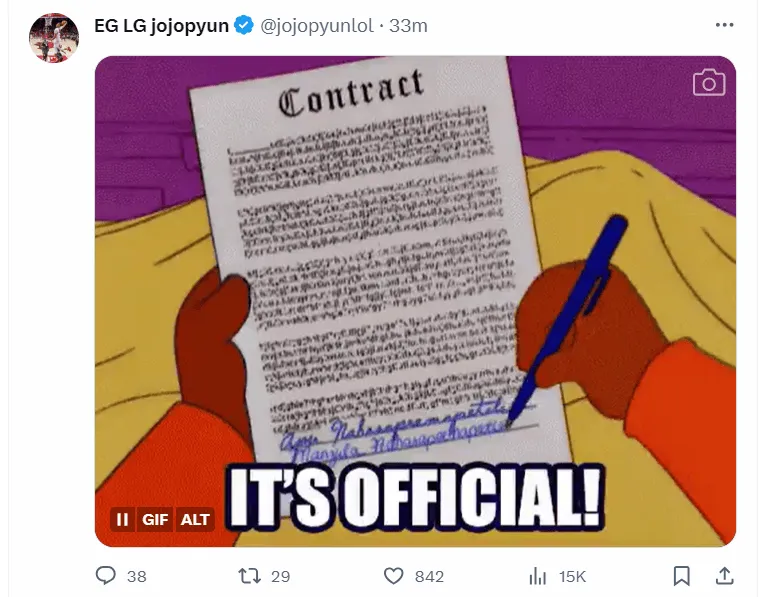Screen dimensions: 761x597
Task: Open the reply comment icon
Action: pos(105,576)
